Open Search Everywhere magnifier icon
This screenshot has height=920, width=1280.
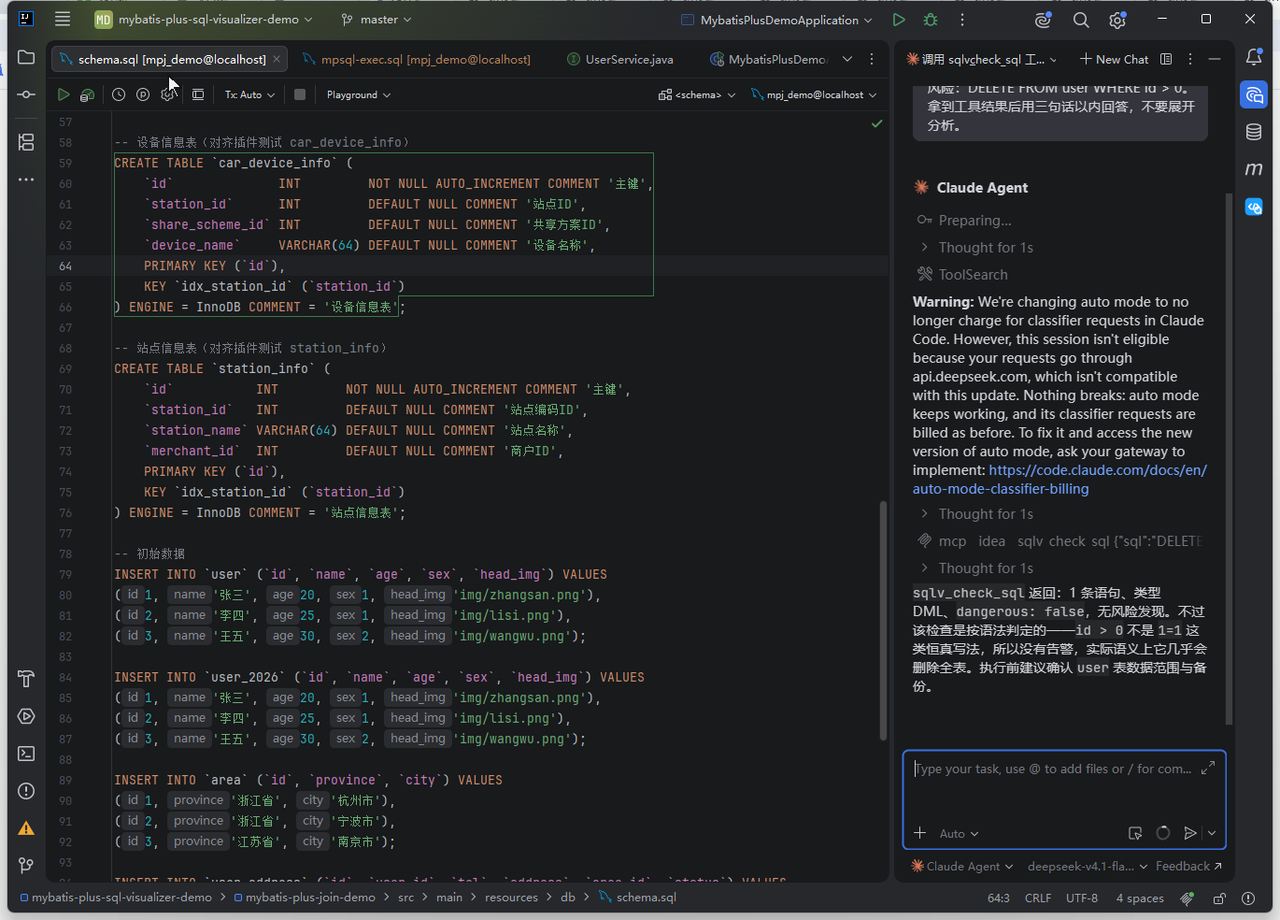[x=1081, y=19]
